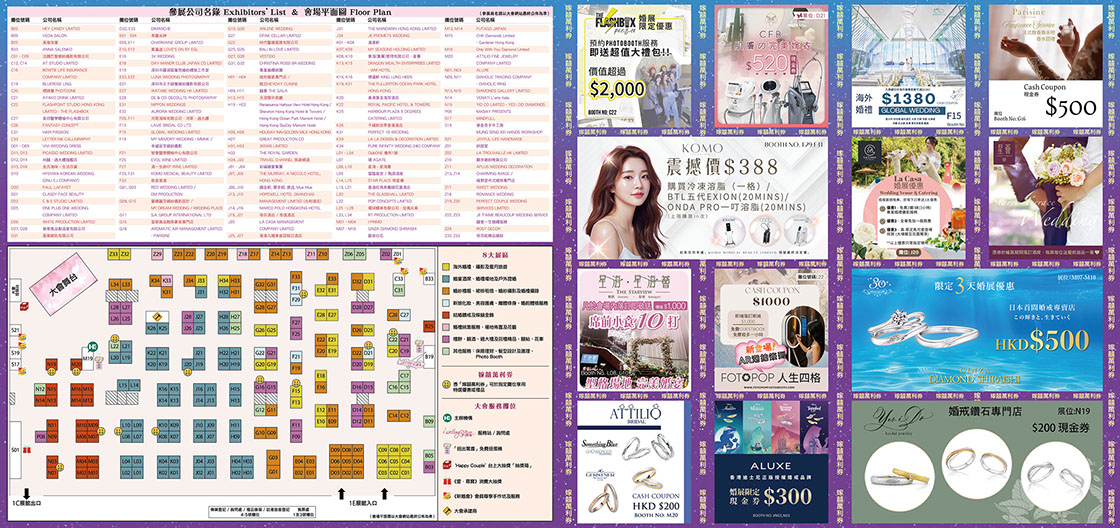Click red booth B25 on the floor plan
Viewport: 1120px width, 528px height.
(x=429, y=327)
